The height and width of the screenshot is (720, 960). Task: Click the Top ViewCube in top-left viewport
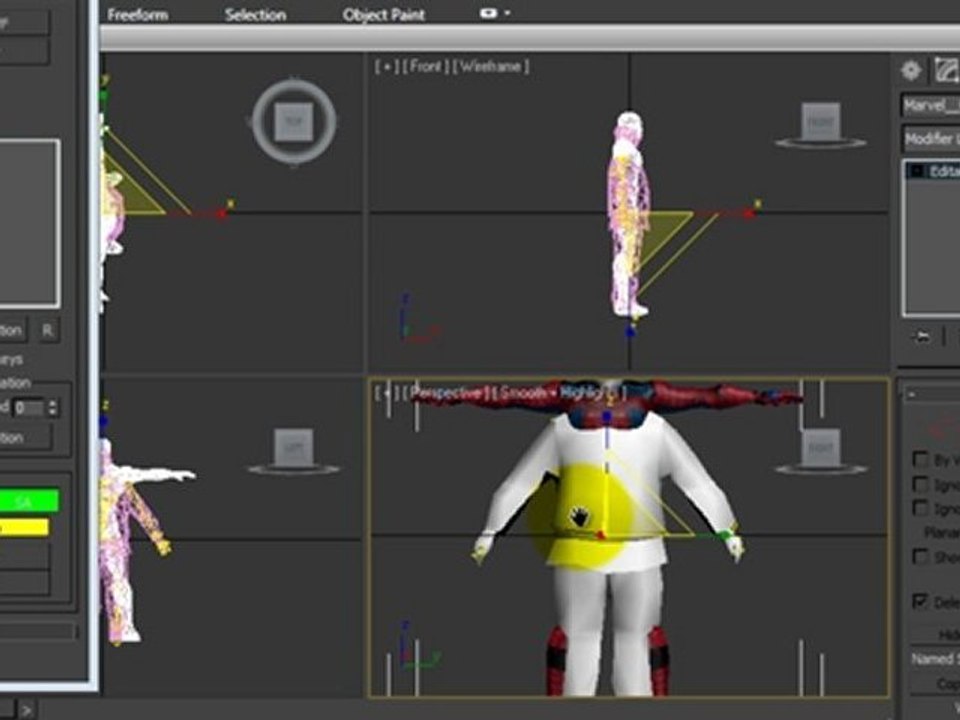pyautogui.click(x=294, y=121)
